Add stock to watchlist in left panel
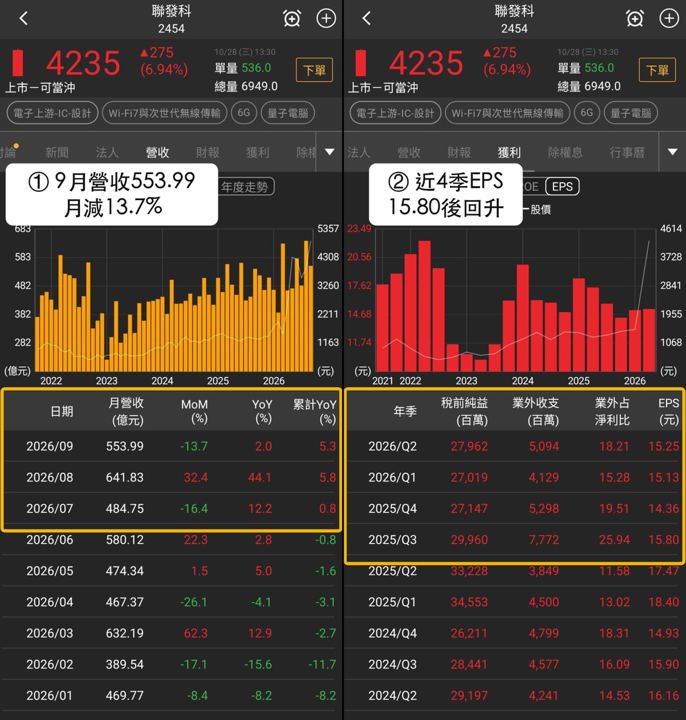The image size is (686, 720). pos(326,19)
